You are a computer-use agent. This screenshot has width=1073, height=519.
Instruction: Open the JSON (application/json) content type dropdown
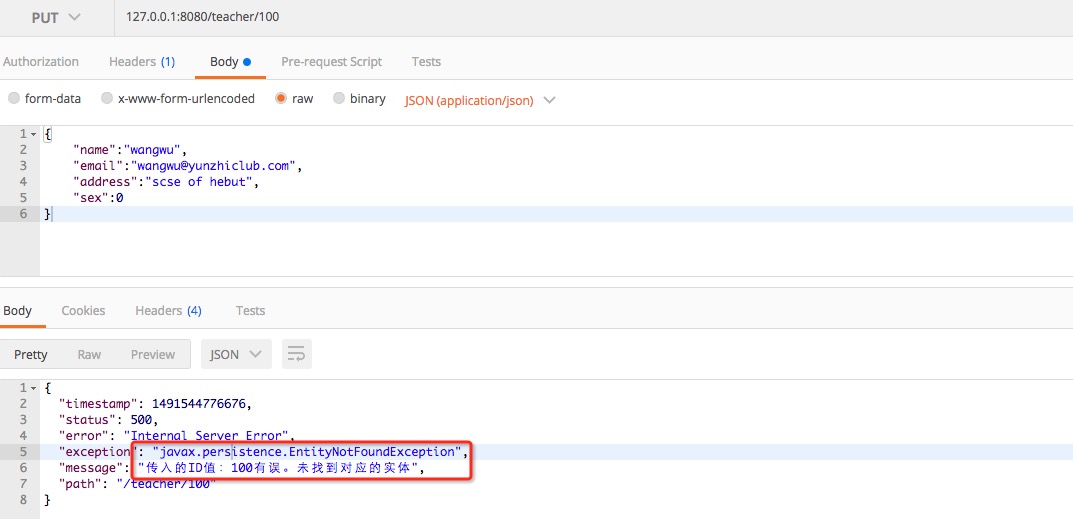[479, 100]
